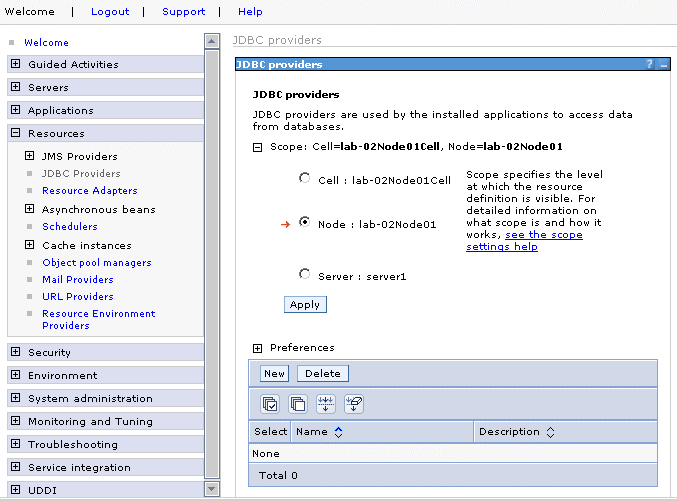
Task: Click Logout in the top bar
Action: (x=110, y=12)
